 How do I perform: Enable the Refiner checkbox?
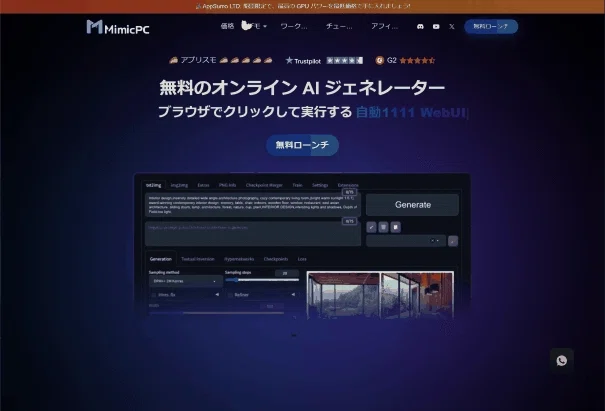(x=230, y=295)
